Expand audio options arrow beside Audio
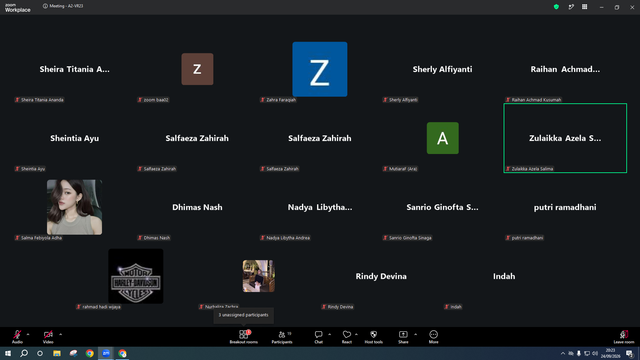640x360 pixels. [x=28, y=334]
